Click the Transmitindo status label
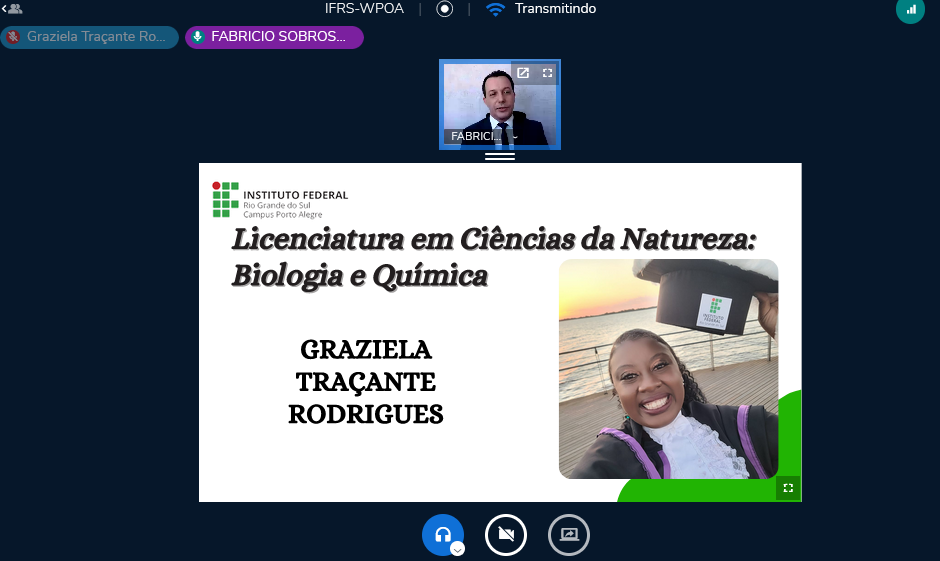 (555, 9)
